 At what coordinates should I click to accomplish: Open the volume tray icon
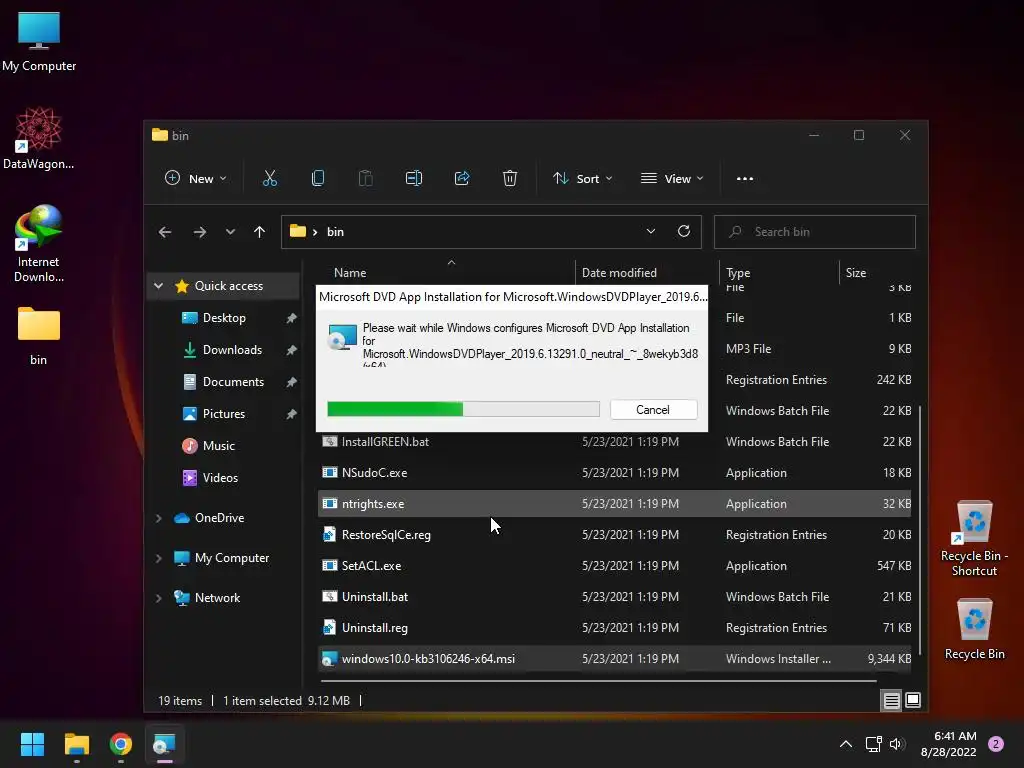click(896, 744)
